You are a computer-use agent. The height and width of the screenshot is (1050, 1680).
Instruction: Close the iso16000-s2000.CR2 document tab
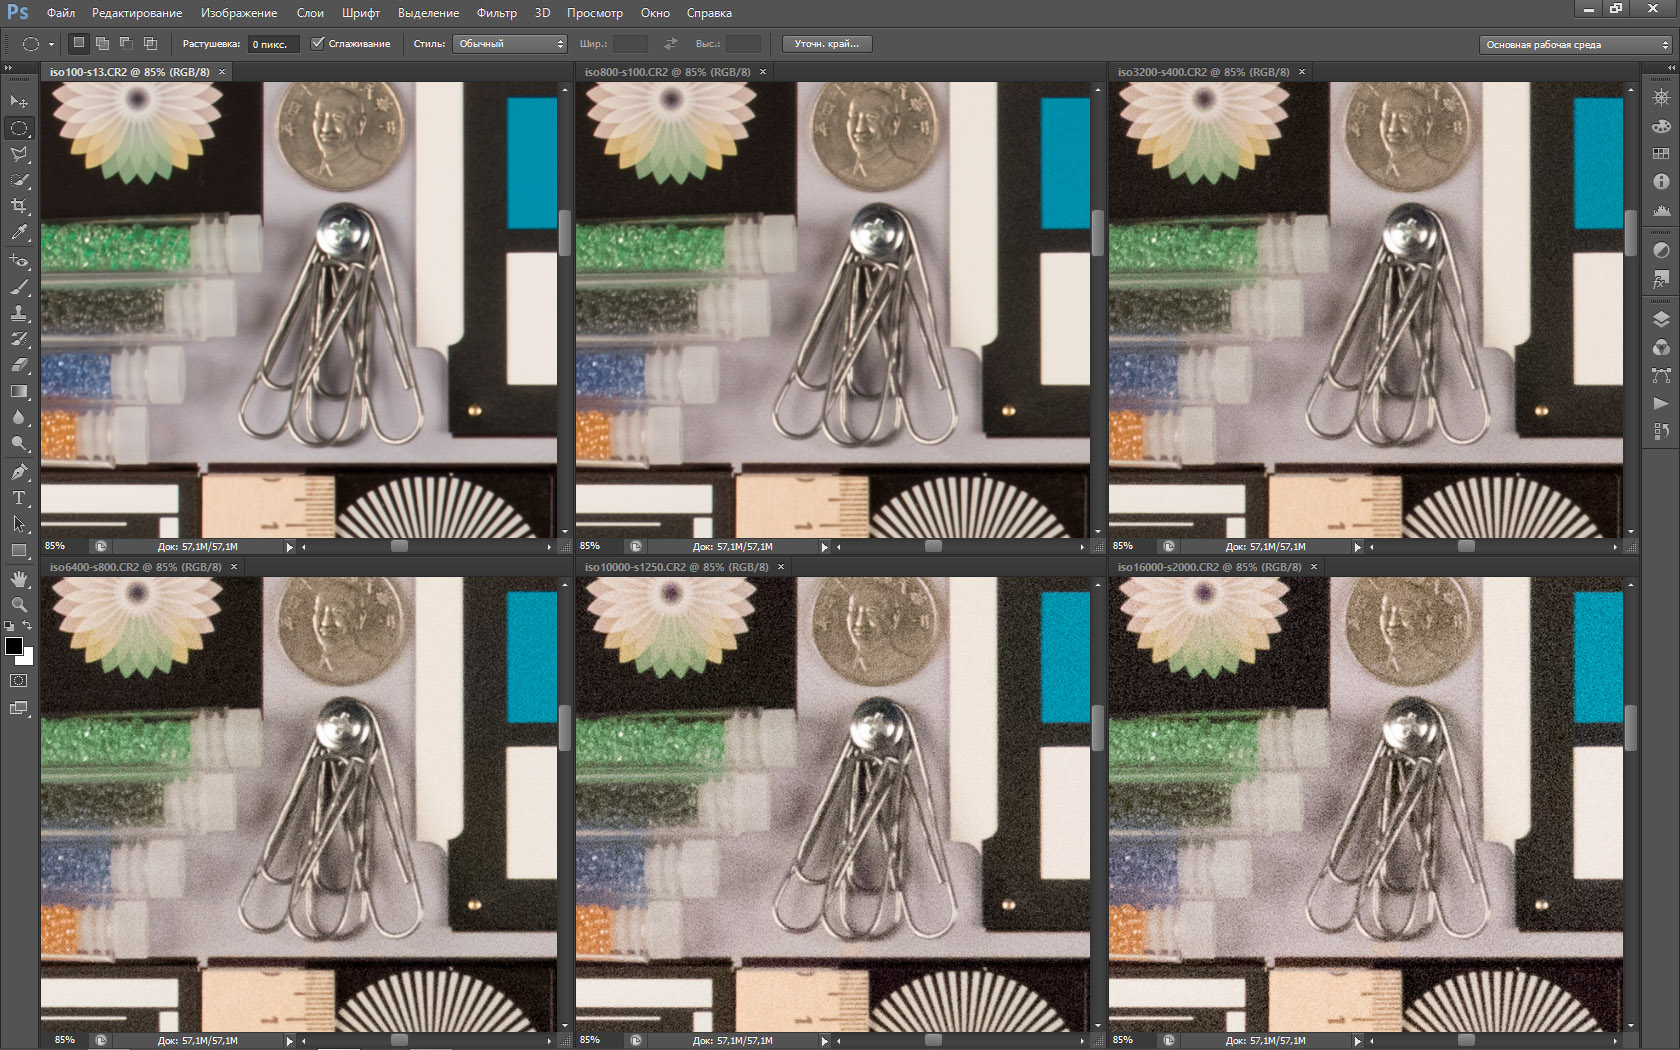click(1314, 567)
